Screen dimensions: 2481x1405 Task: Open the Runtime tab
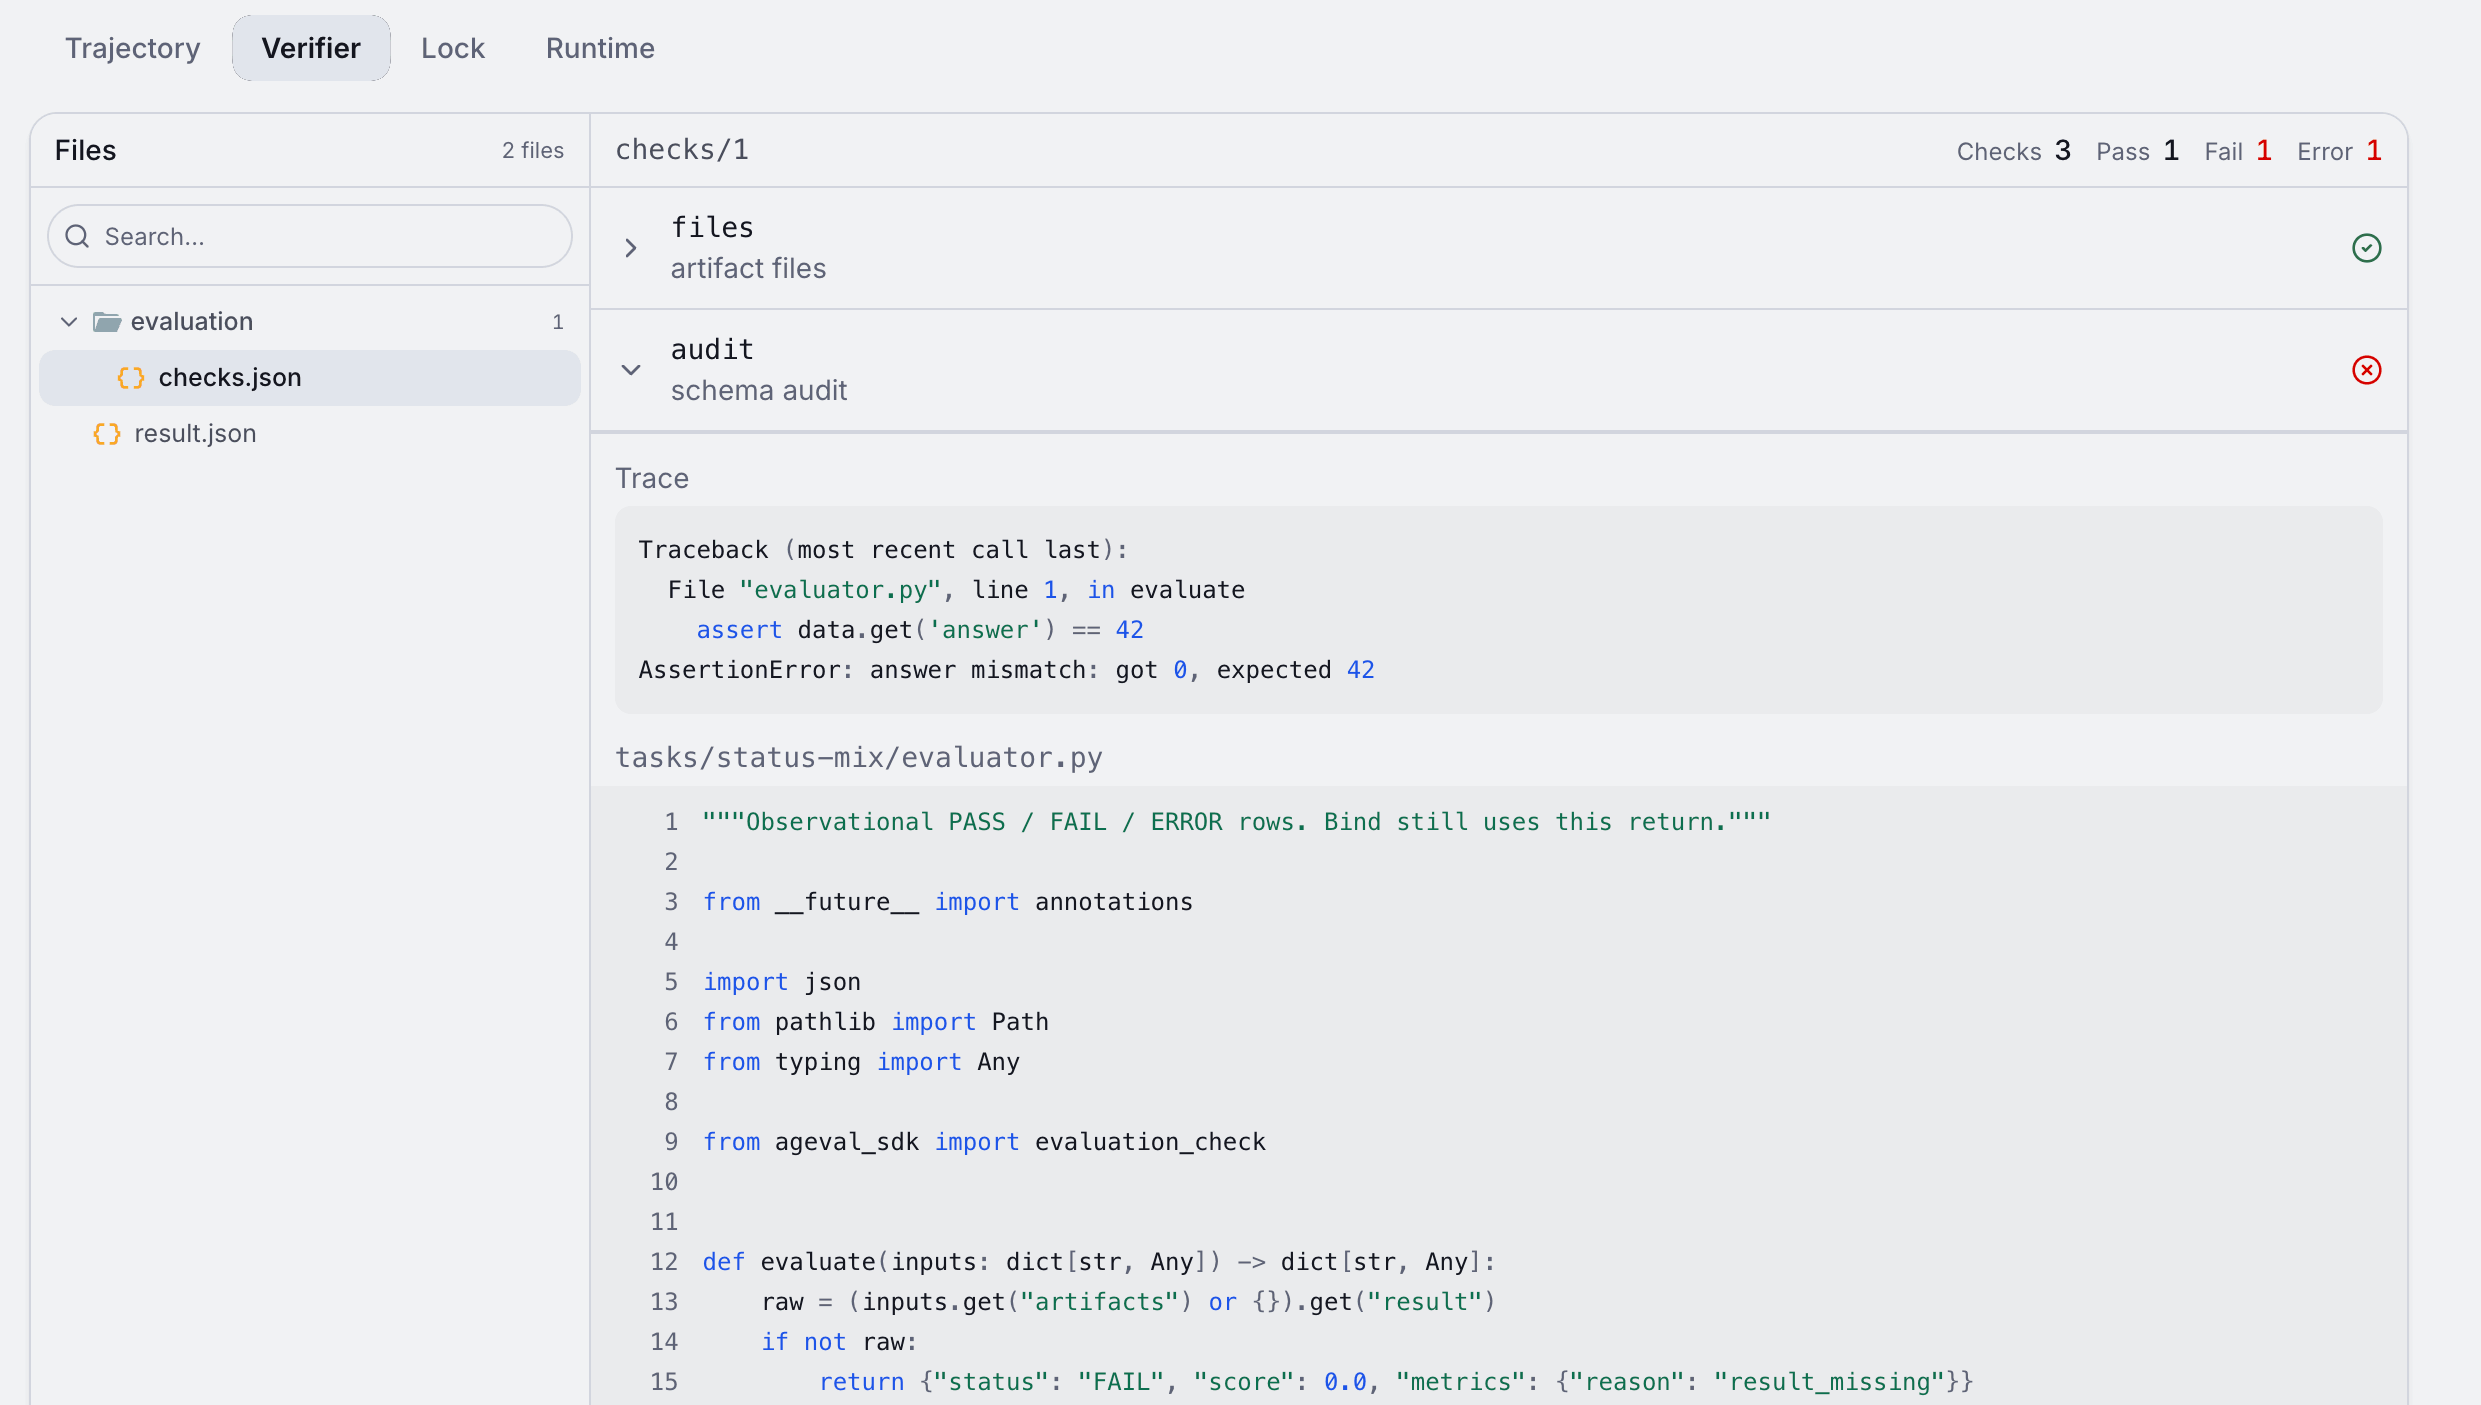[x=600, y=48]
